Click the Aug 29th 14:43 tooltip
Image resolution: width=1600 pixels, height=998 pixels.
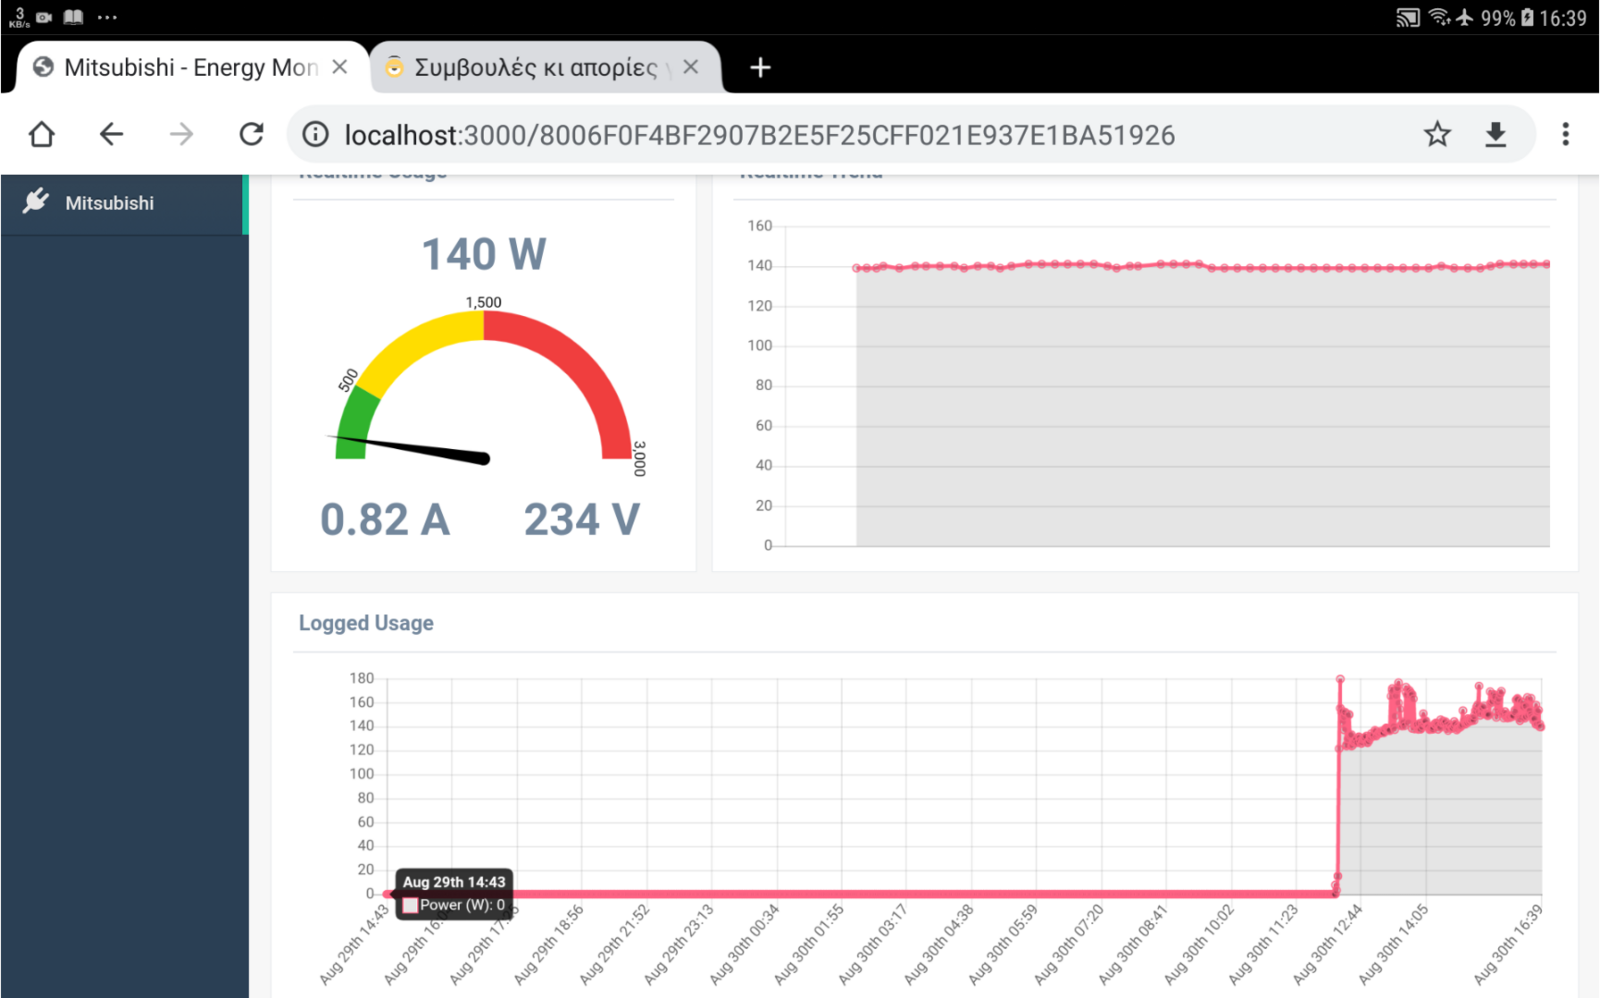[x=454, y=893]
